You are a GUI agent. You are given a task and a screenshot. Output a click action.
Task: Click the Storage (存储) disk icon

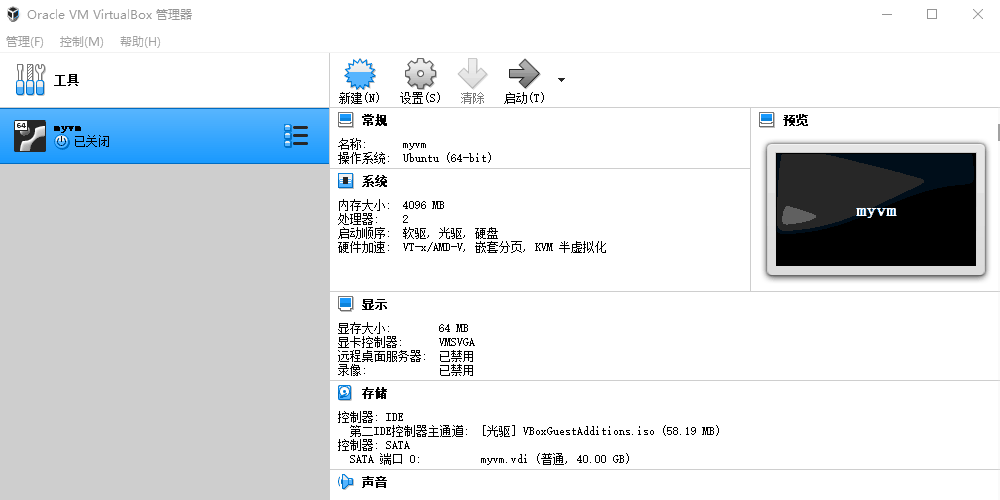click(346, 393)
